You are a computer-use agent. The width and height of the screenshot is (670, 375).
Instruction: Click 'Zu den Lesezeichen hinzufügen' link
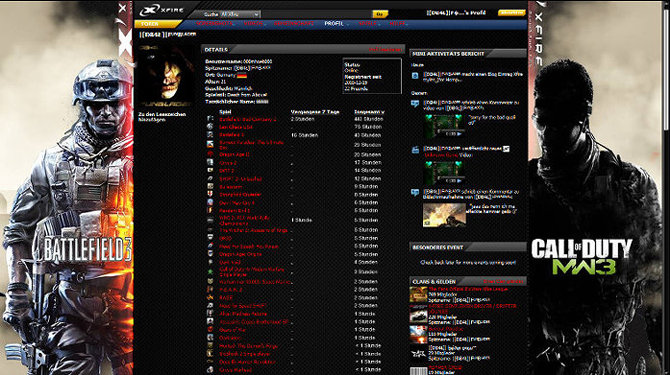pos(162,117)
